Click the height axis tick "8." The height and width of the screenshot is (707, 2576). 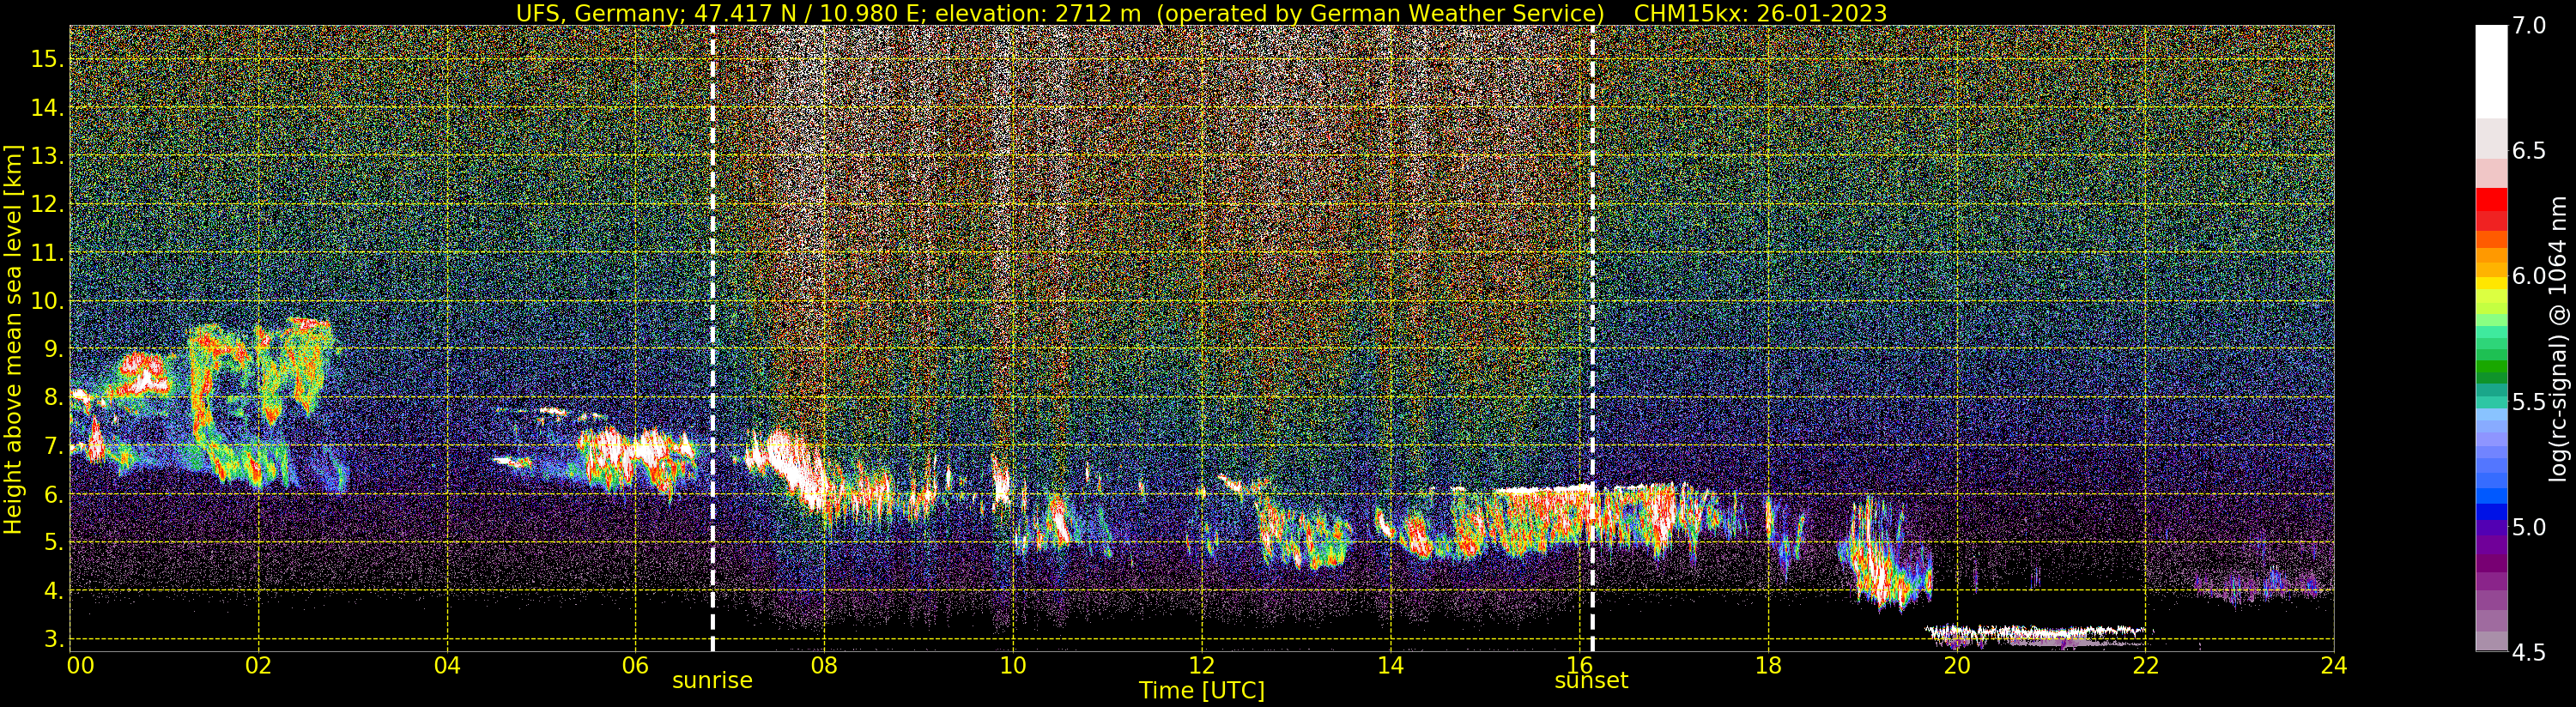(x=52, y=397)
